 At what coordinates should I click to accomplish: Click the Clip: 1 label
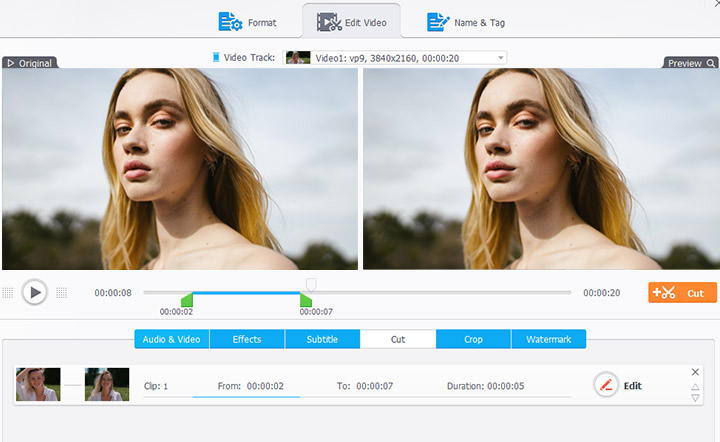[156, 386]
